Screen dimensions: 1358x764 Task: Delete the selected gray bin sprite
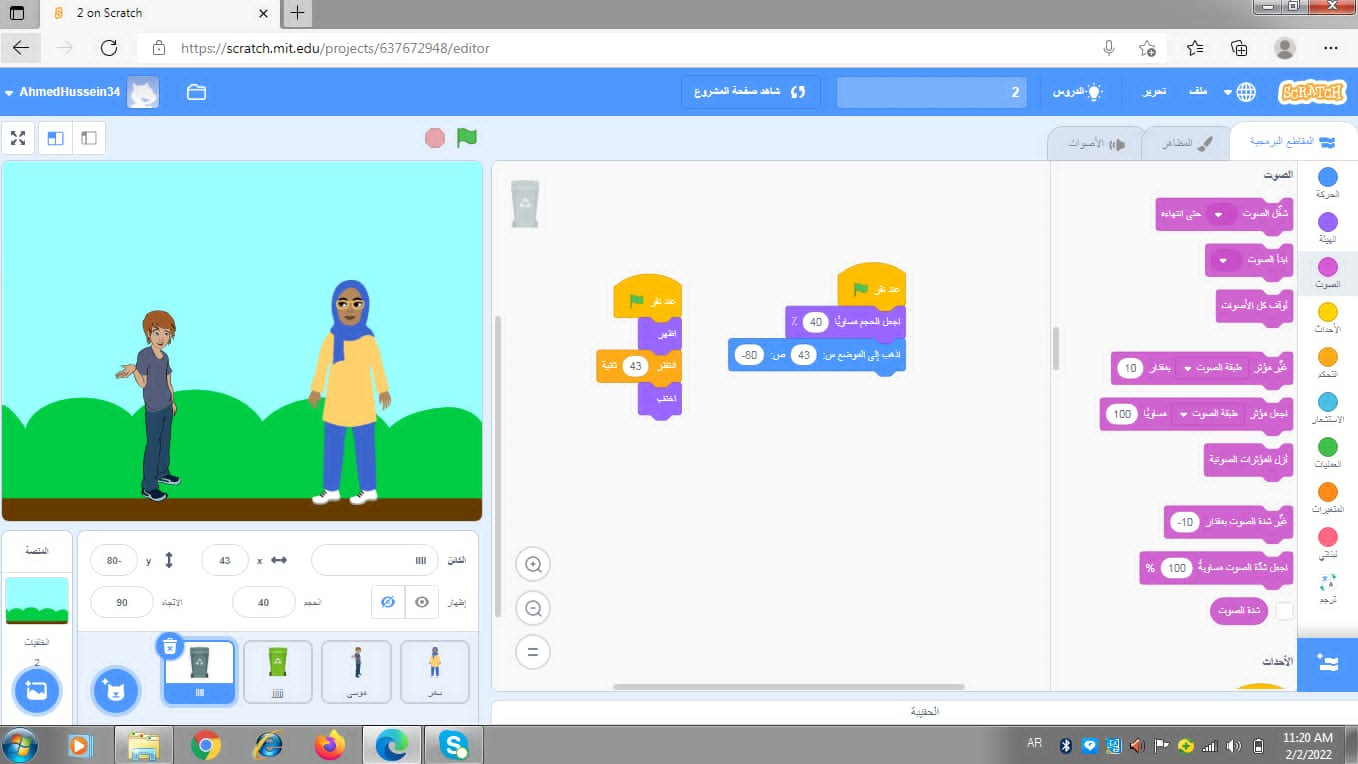coord(170,646)
